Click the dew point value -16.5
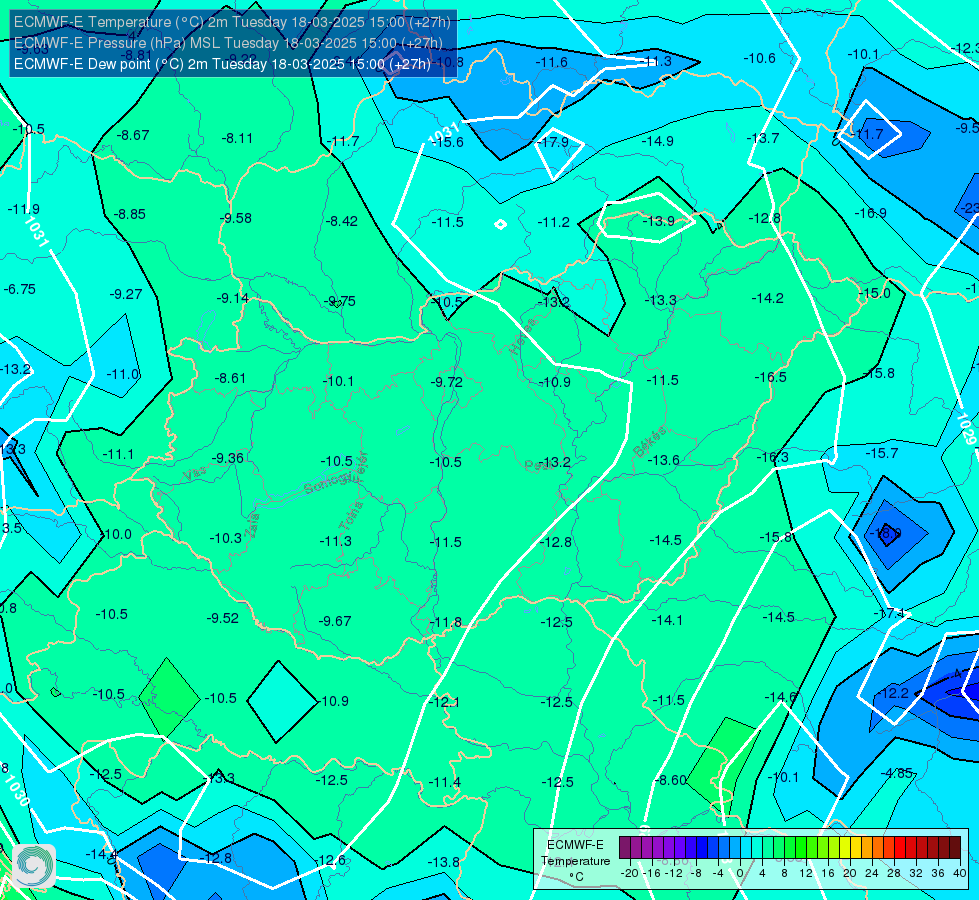979x900 pixels. [770, 377]
